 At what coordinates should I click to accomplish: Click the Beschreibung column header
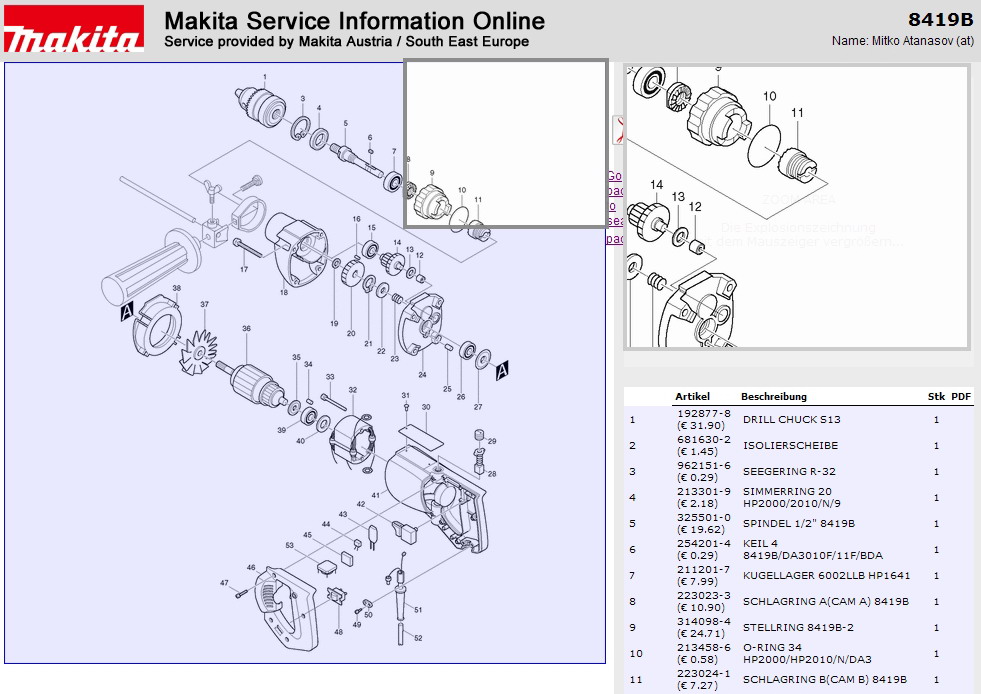(773, 397)
